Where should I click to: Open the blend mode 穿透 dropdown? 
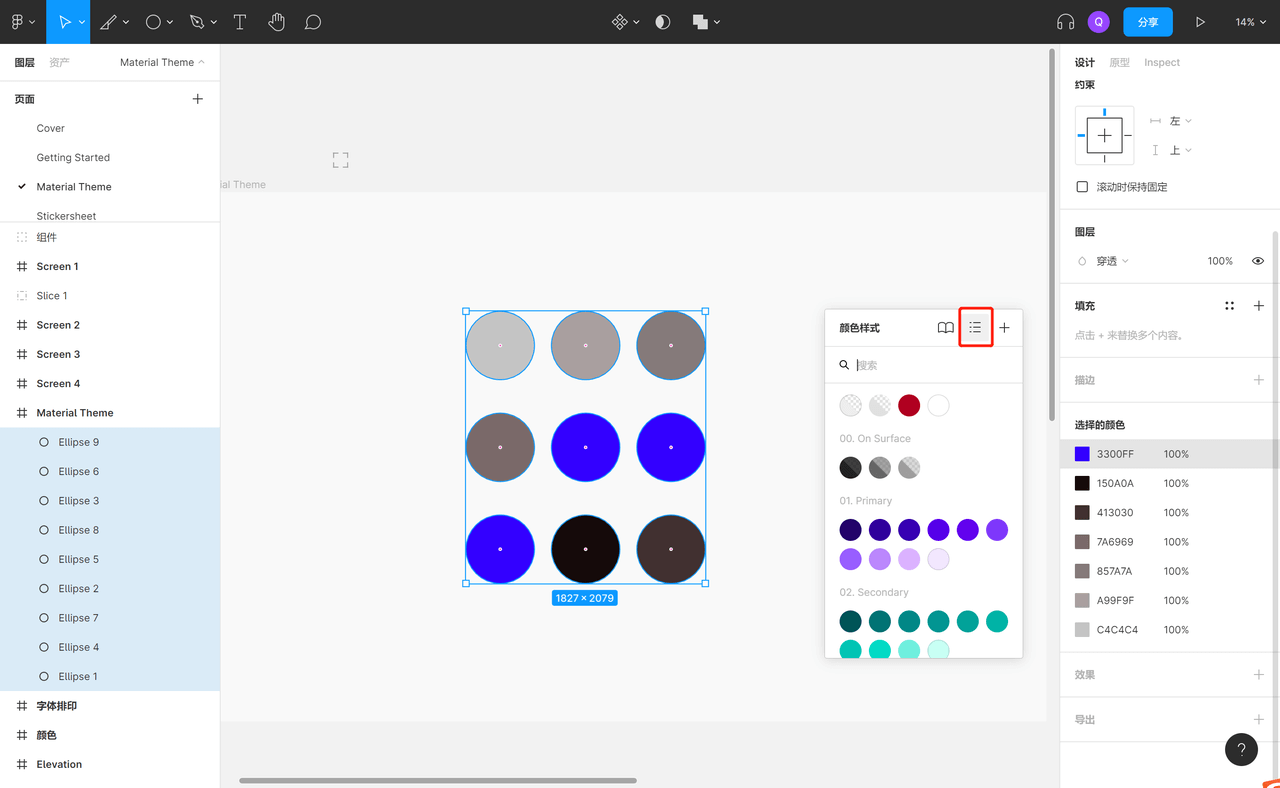coord(1111,261)
